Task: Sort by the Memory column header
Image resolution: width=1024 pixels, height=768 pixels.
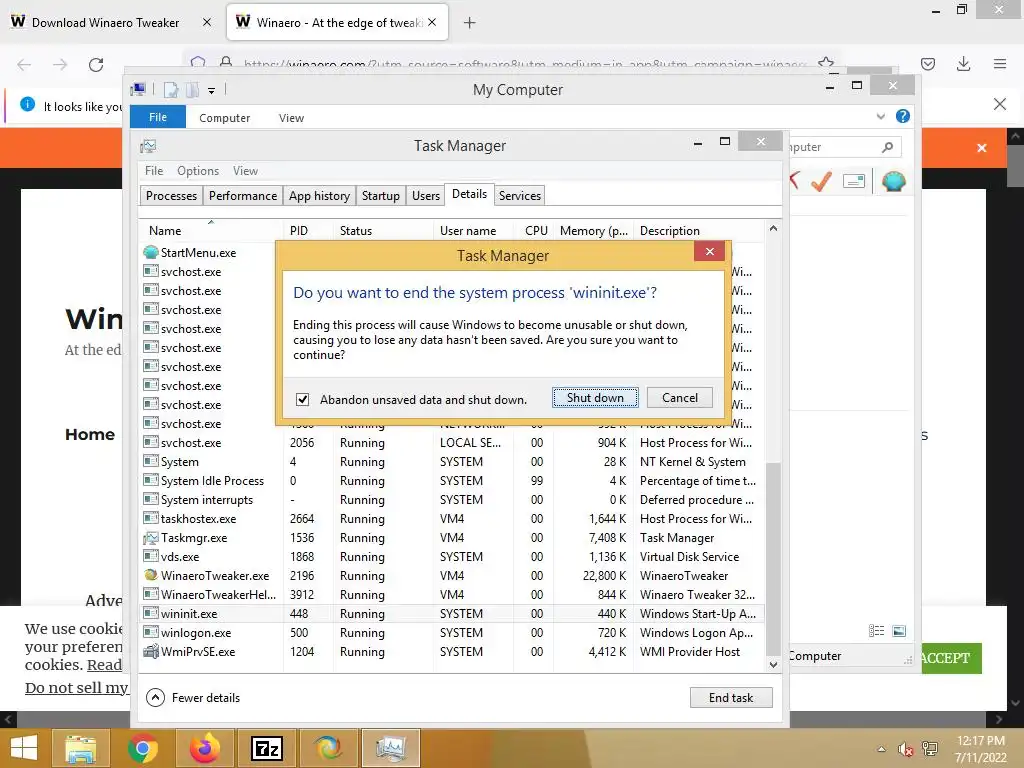Action: [x=594, y=231]
